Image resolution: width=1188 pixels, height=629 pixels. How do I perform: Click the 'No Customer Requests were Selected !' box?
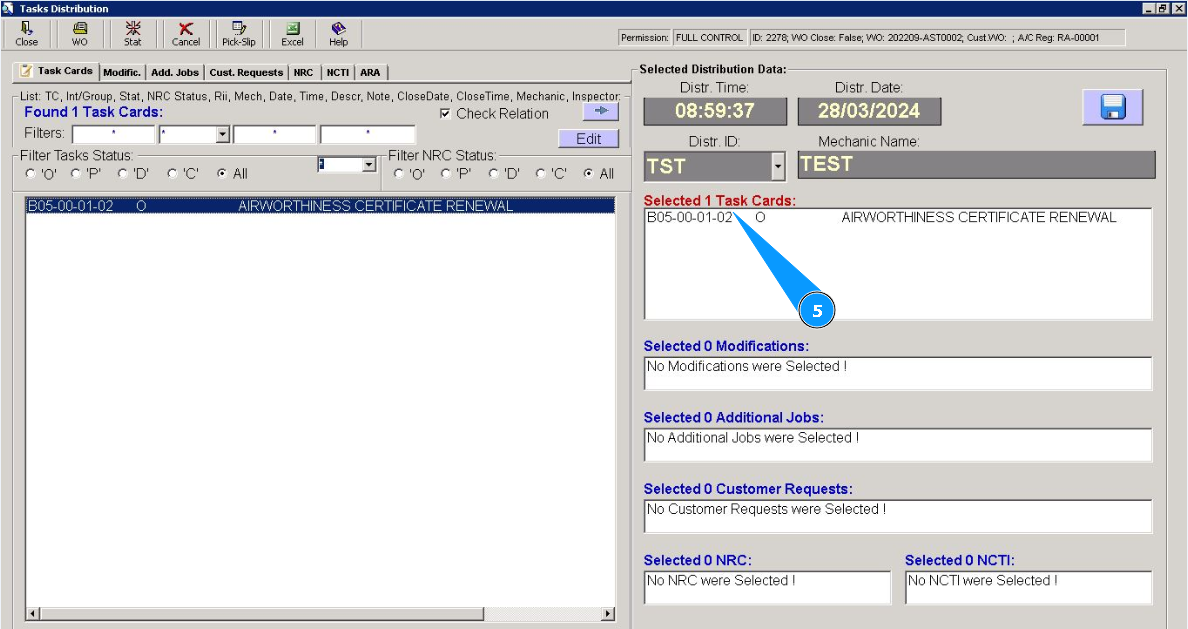point(898,516)
